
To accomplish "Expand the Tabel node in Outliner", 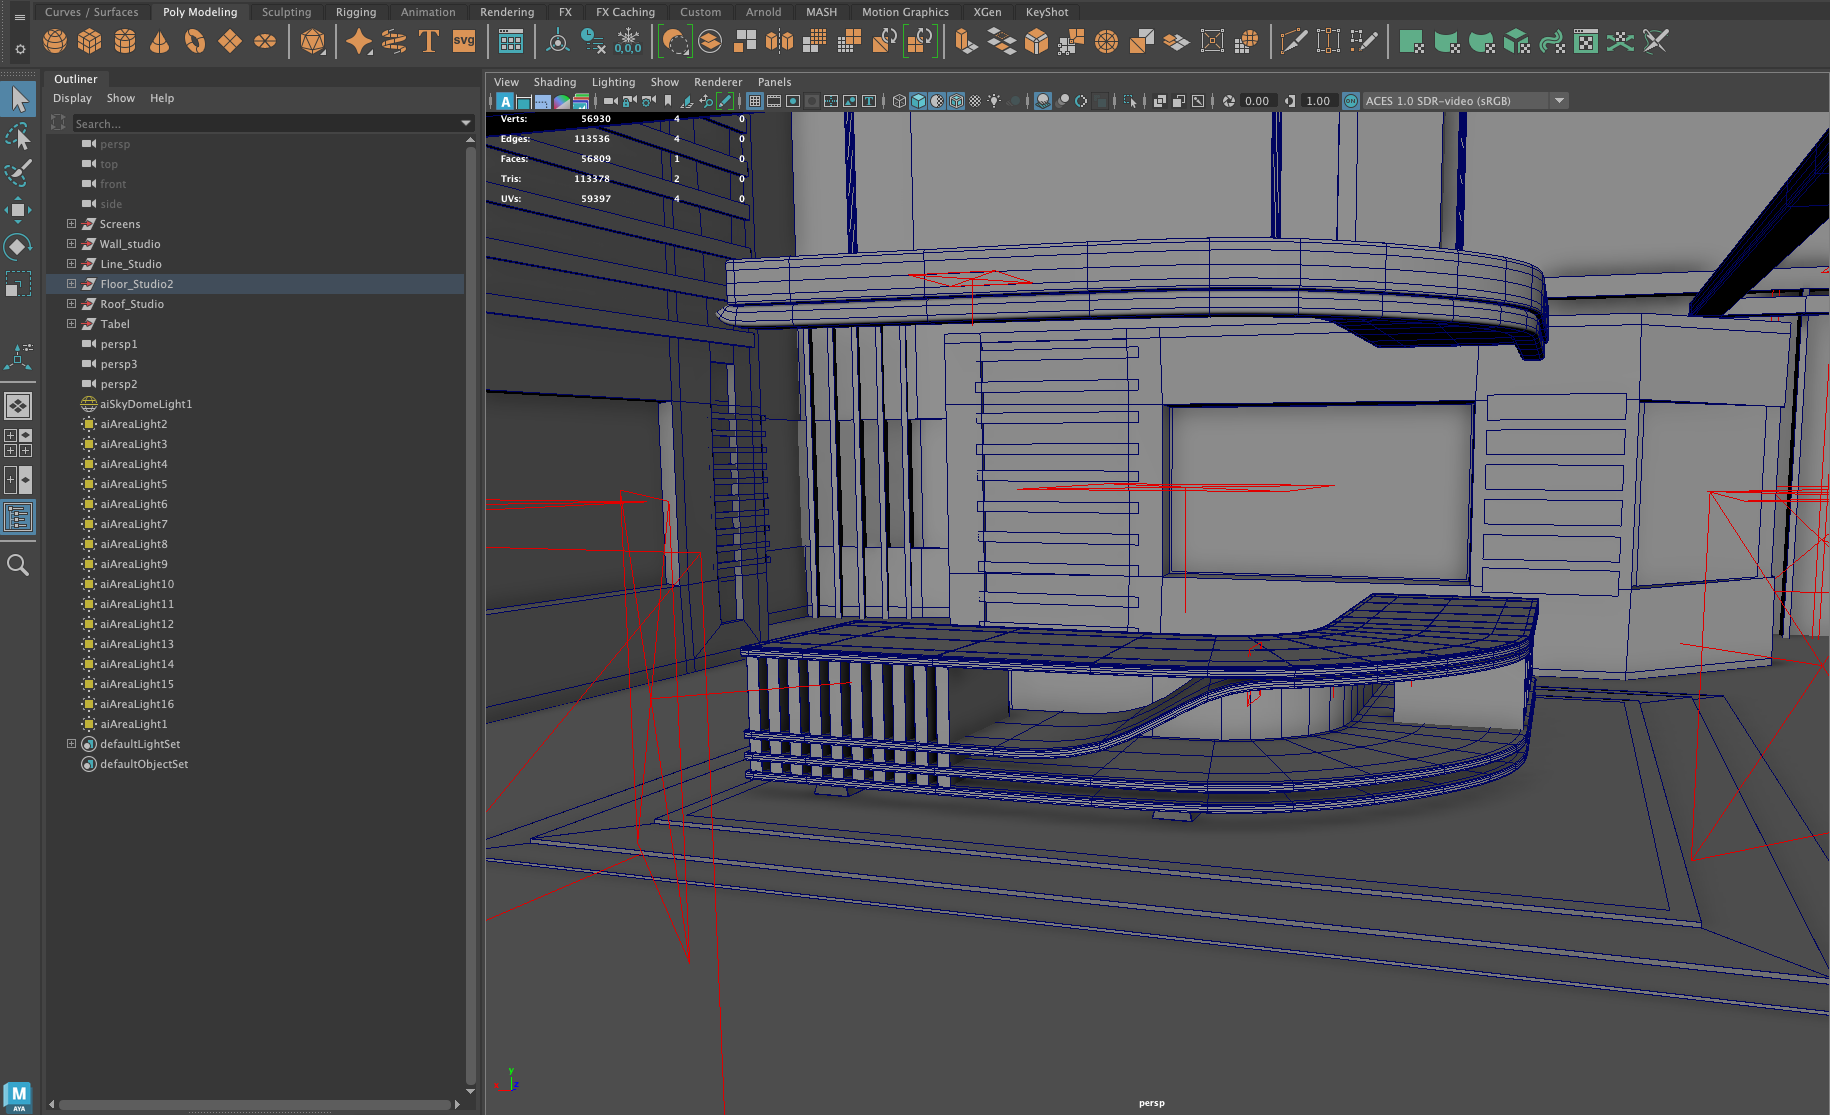I will pyautogui.click(x=71, y=324).
